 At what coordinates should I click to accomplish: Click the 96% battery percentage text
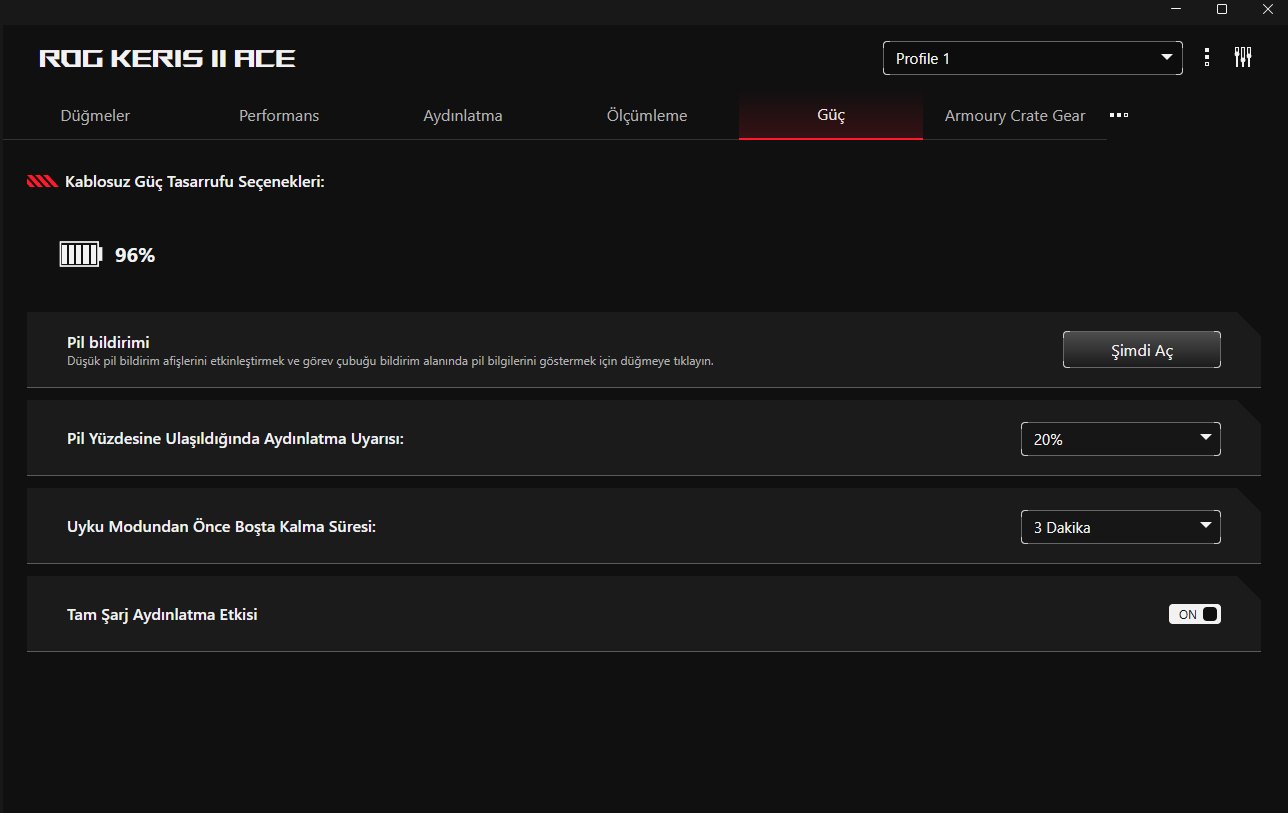pyautogui.click(x=135, y=255)
